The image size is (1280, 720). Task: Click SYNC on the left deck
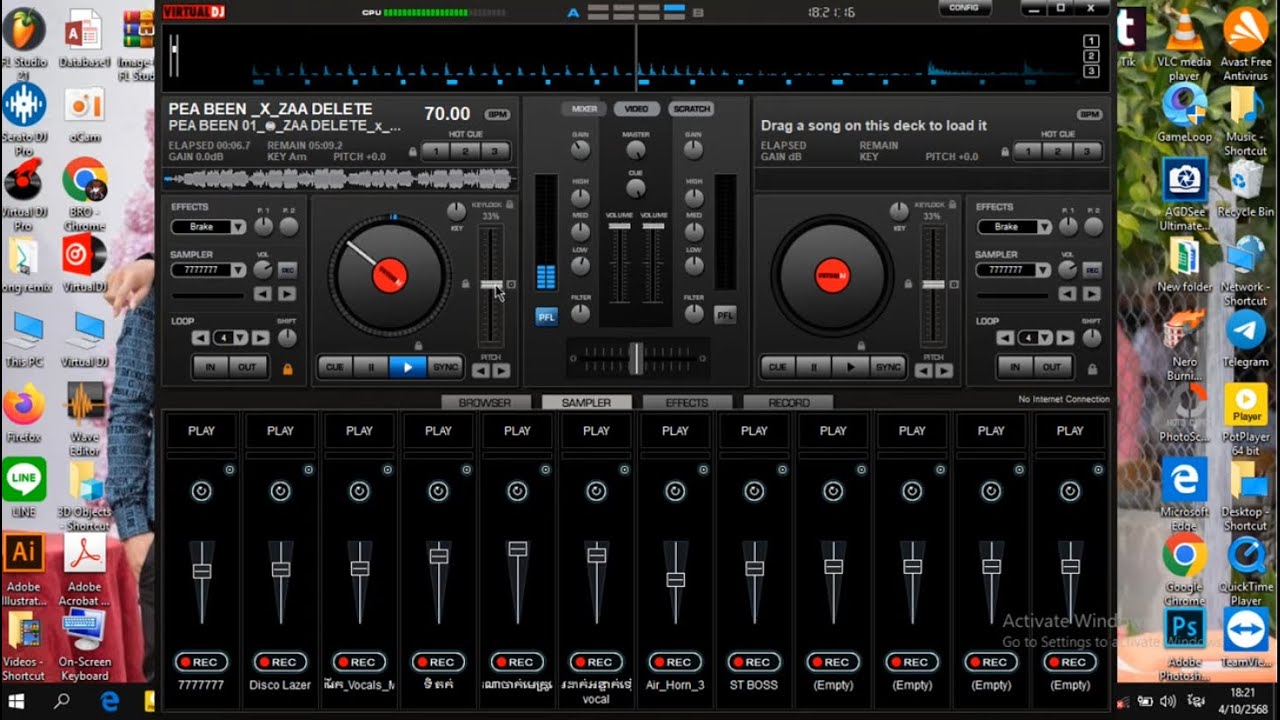445,367
